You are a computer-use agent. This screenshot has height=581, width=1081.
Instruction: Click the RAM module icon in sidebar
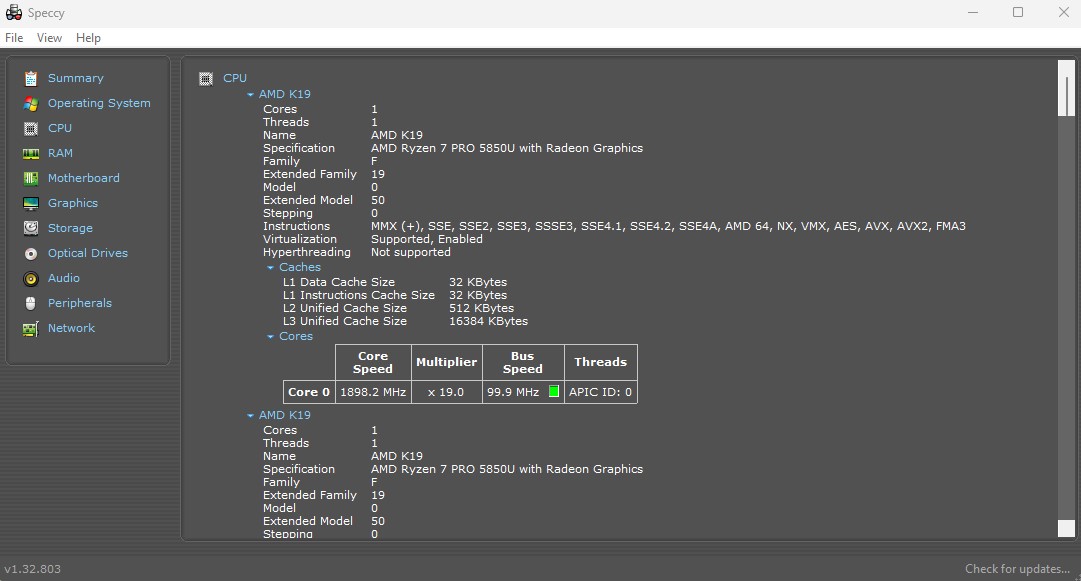pos(31,154)
